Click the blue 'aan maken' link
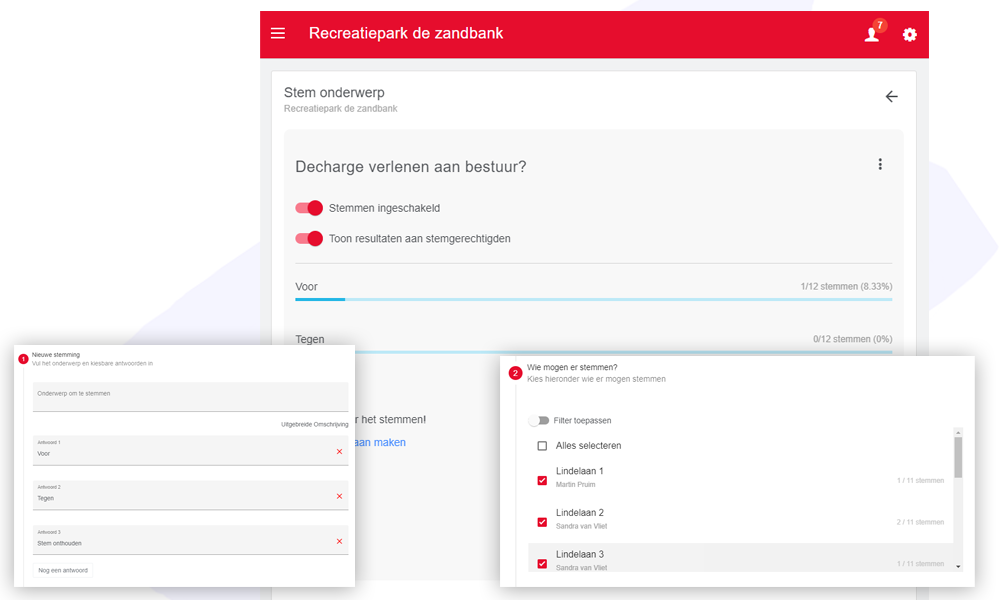This screenshot has width=1000, height=600. tap(380, 442)
